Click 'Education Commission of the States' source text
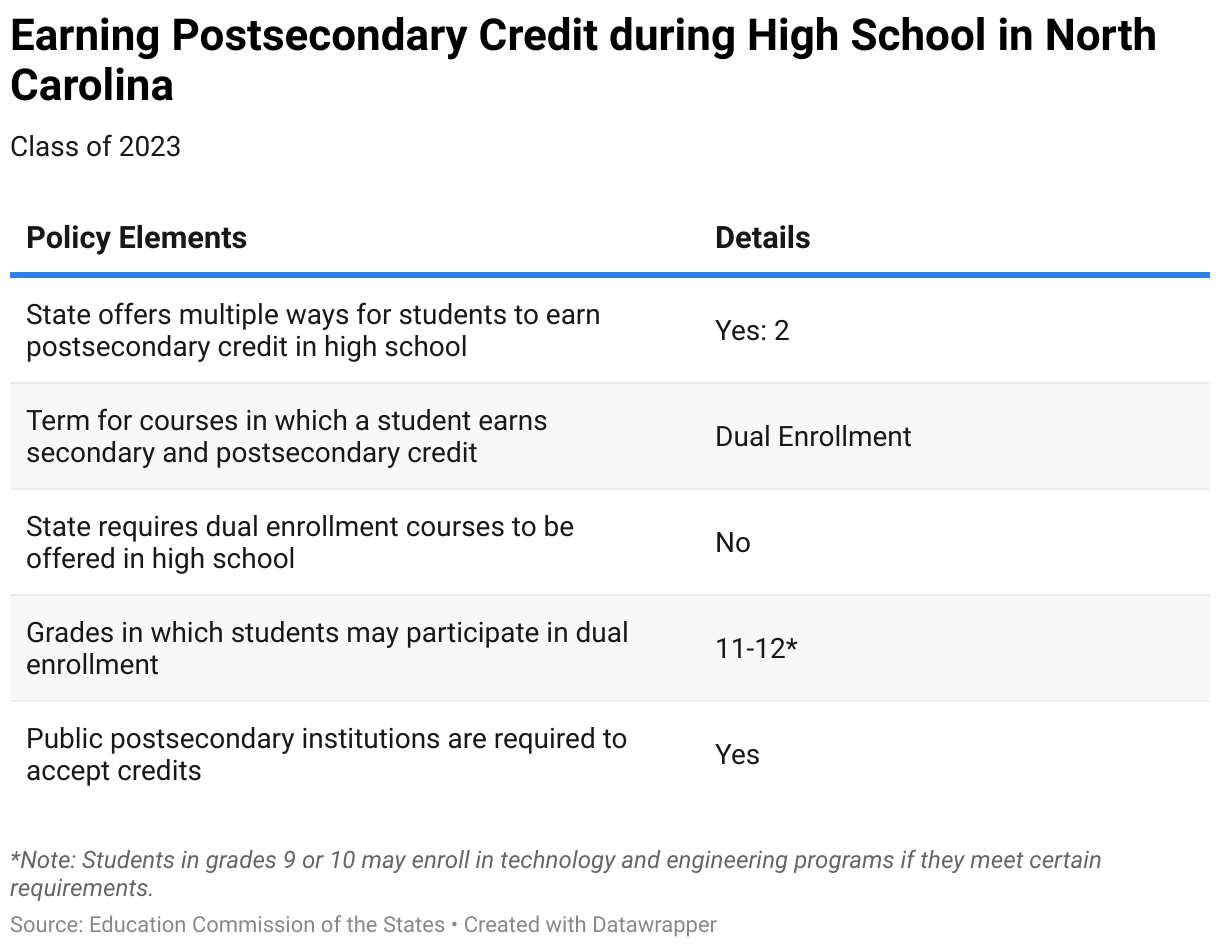This screenshot has height=948, width=1220. (266, 925)
